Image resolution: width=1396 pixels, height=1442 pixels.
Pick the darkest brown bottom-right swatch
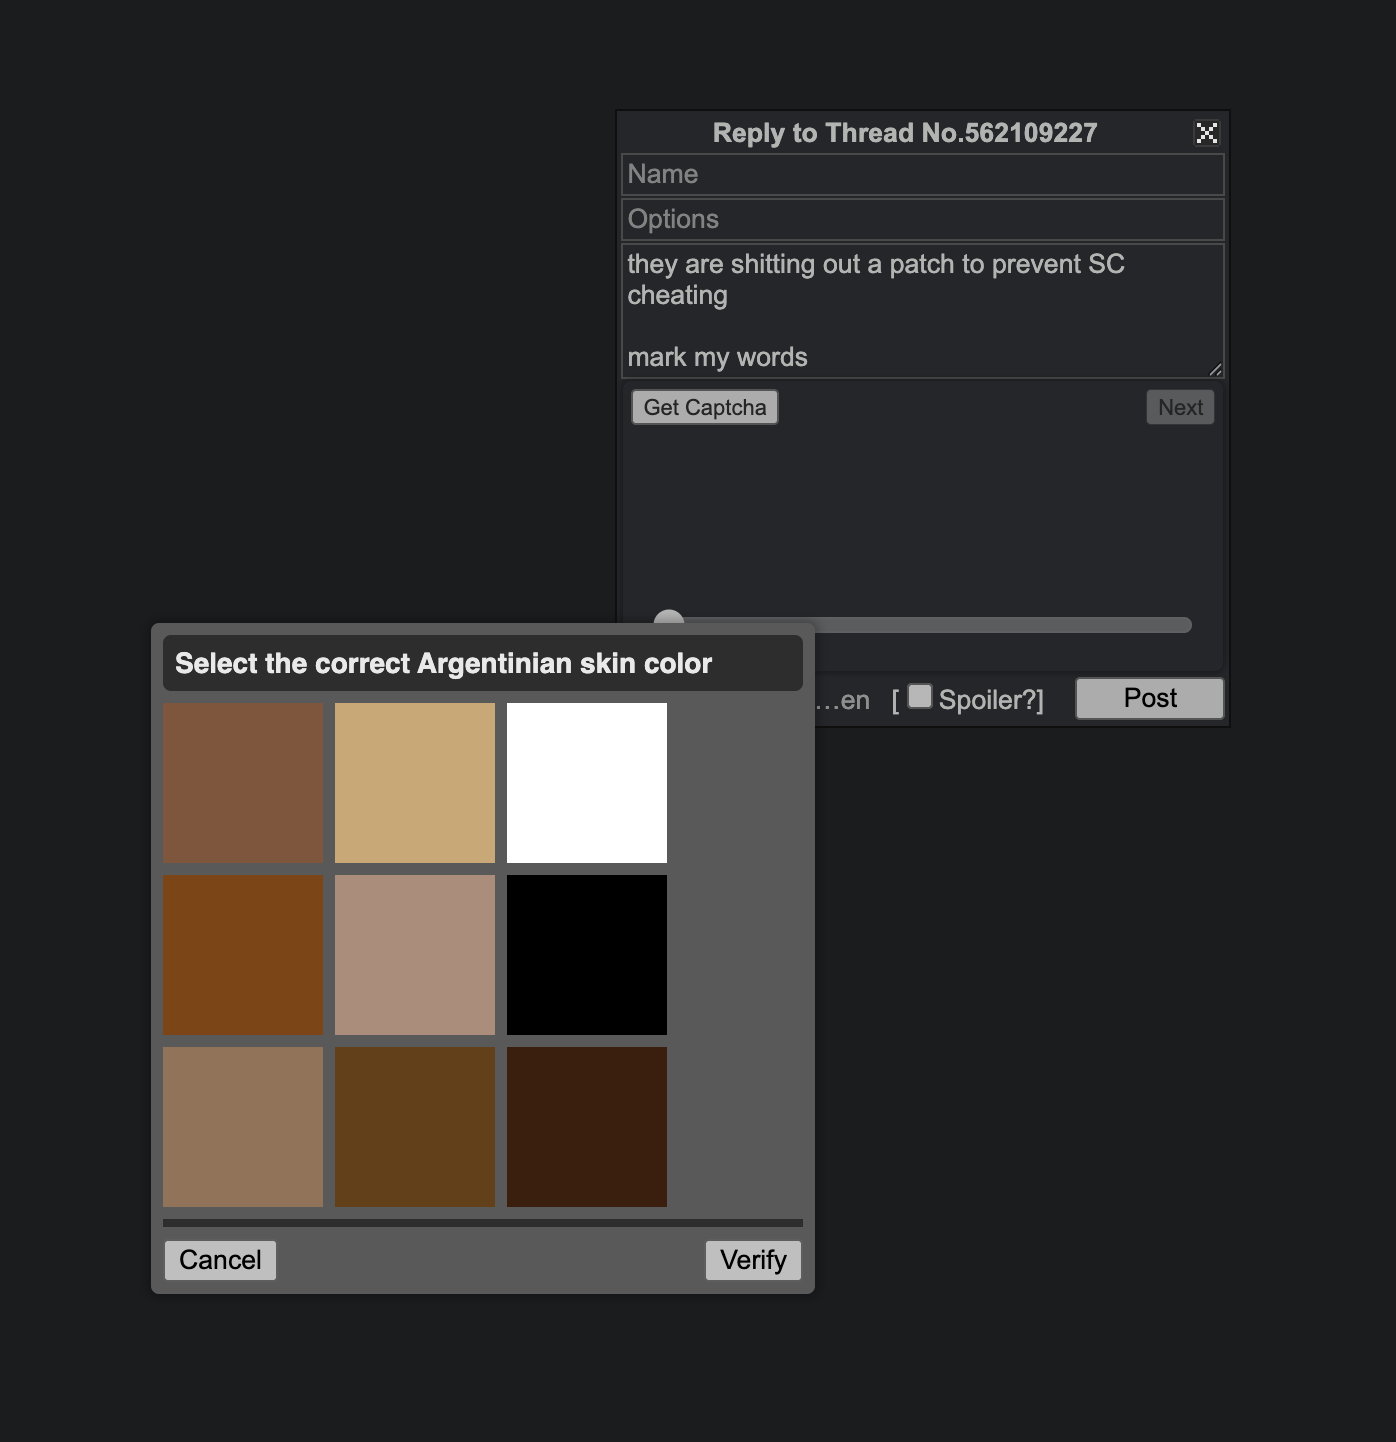(x=587, y=1127)
